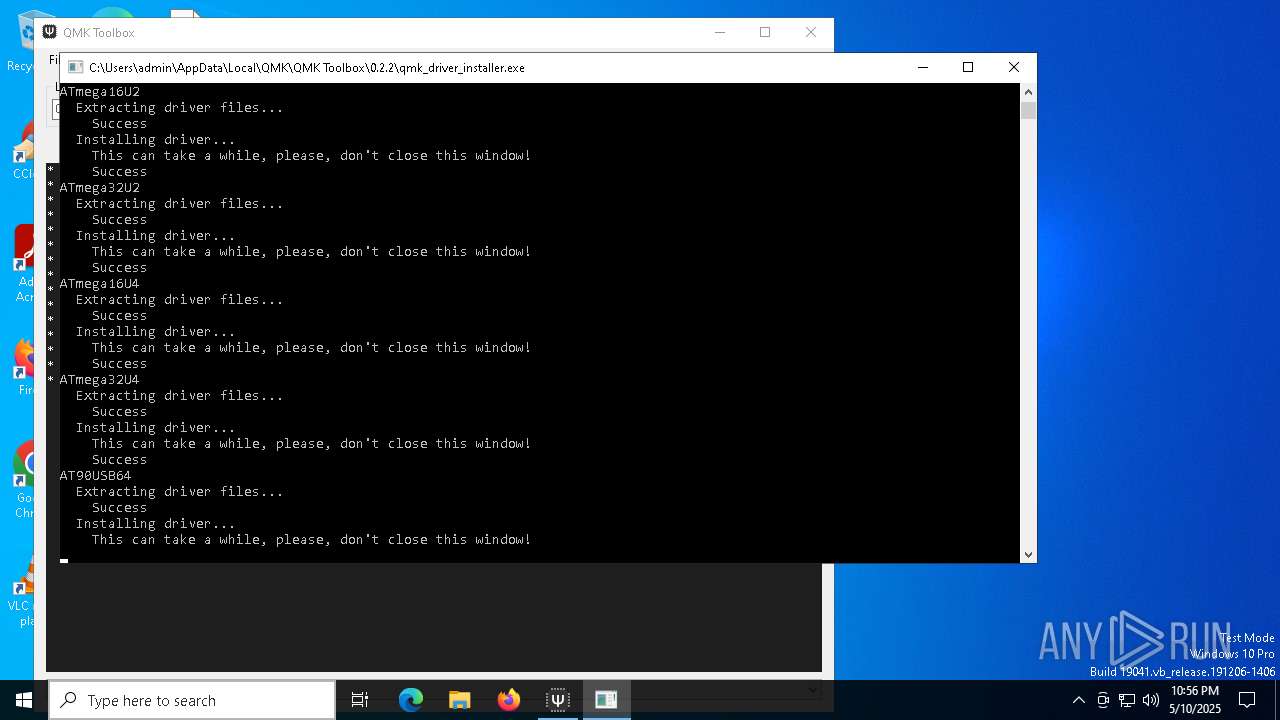This screenshot has width=1280, height=720.
Task: Click the console scrollbar thumb
Action: tap(1028, 110)
